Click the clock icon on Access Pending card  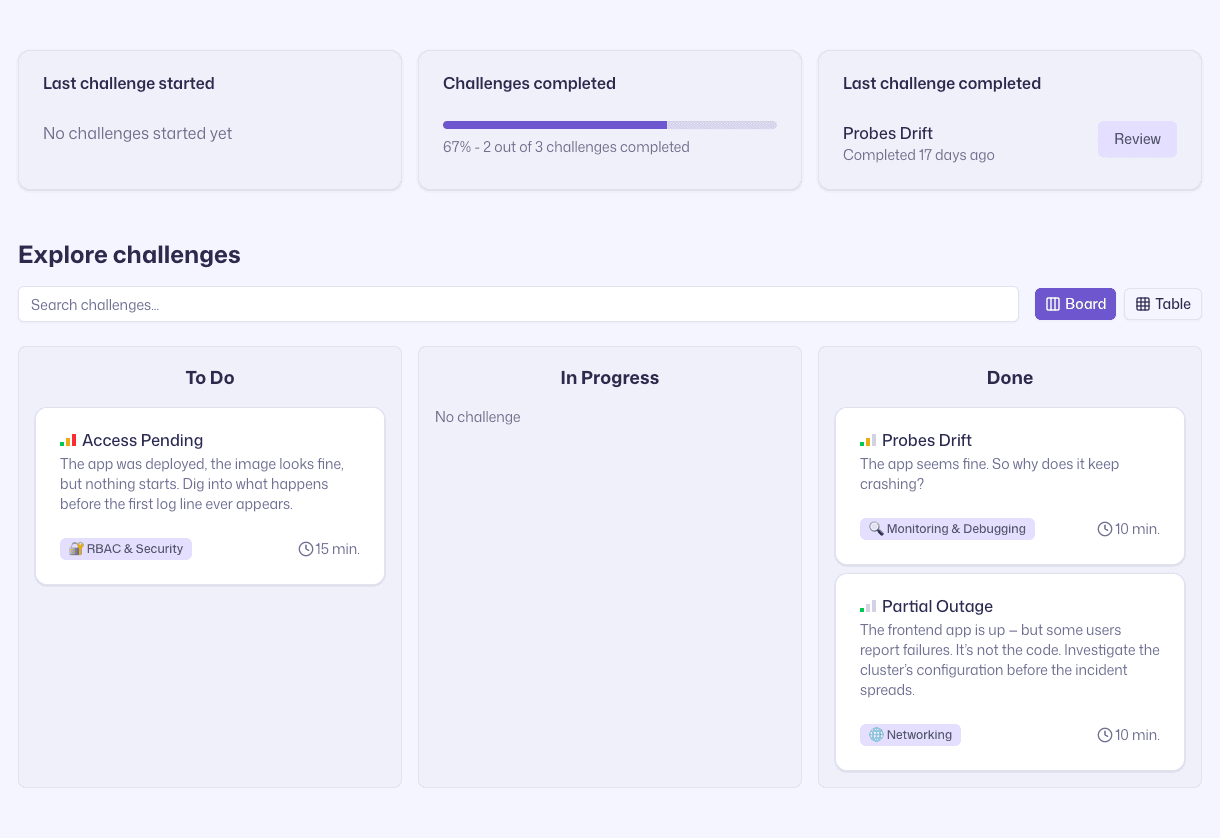(x=306, y=549)
